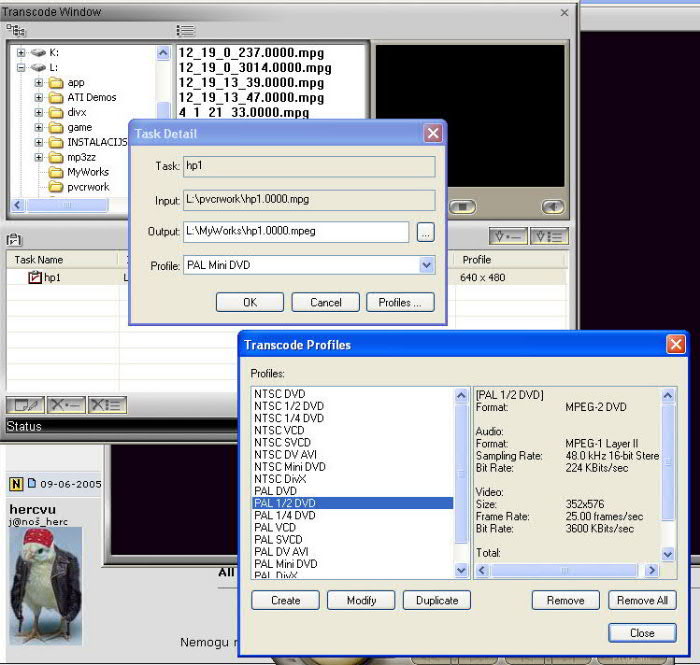This screenshot has width=700, height=665.
Task: Click the remove all tasks icon button
Action: pyautogui.click(x=106, y=405)
